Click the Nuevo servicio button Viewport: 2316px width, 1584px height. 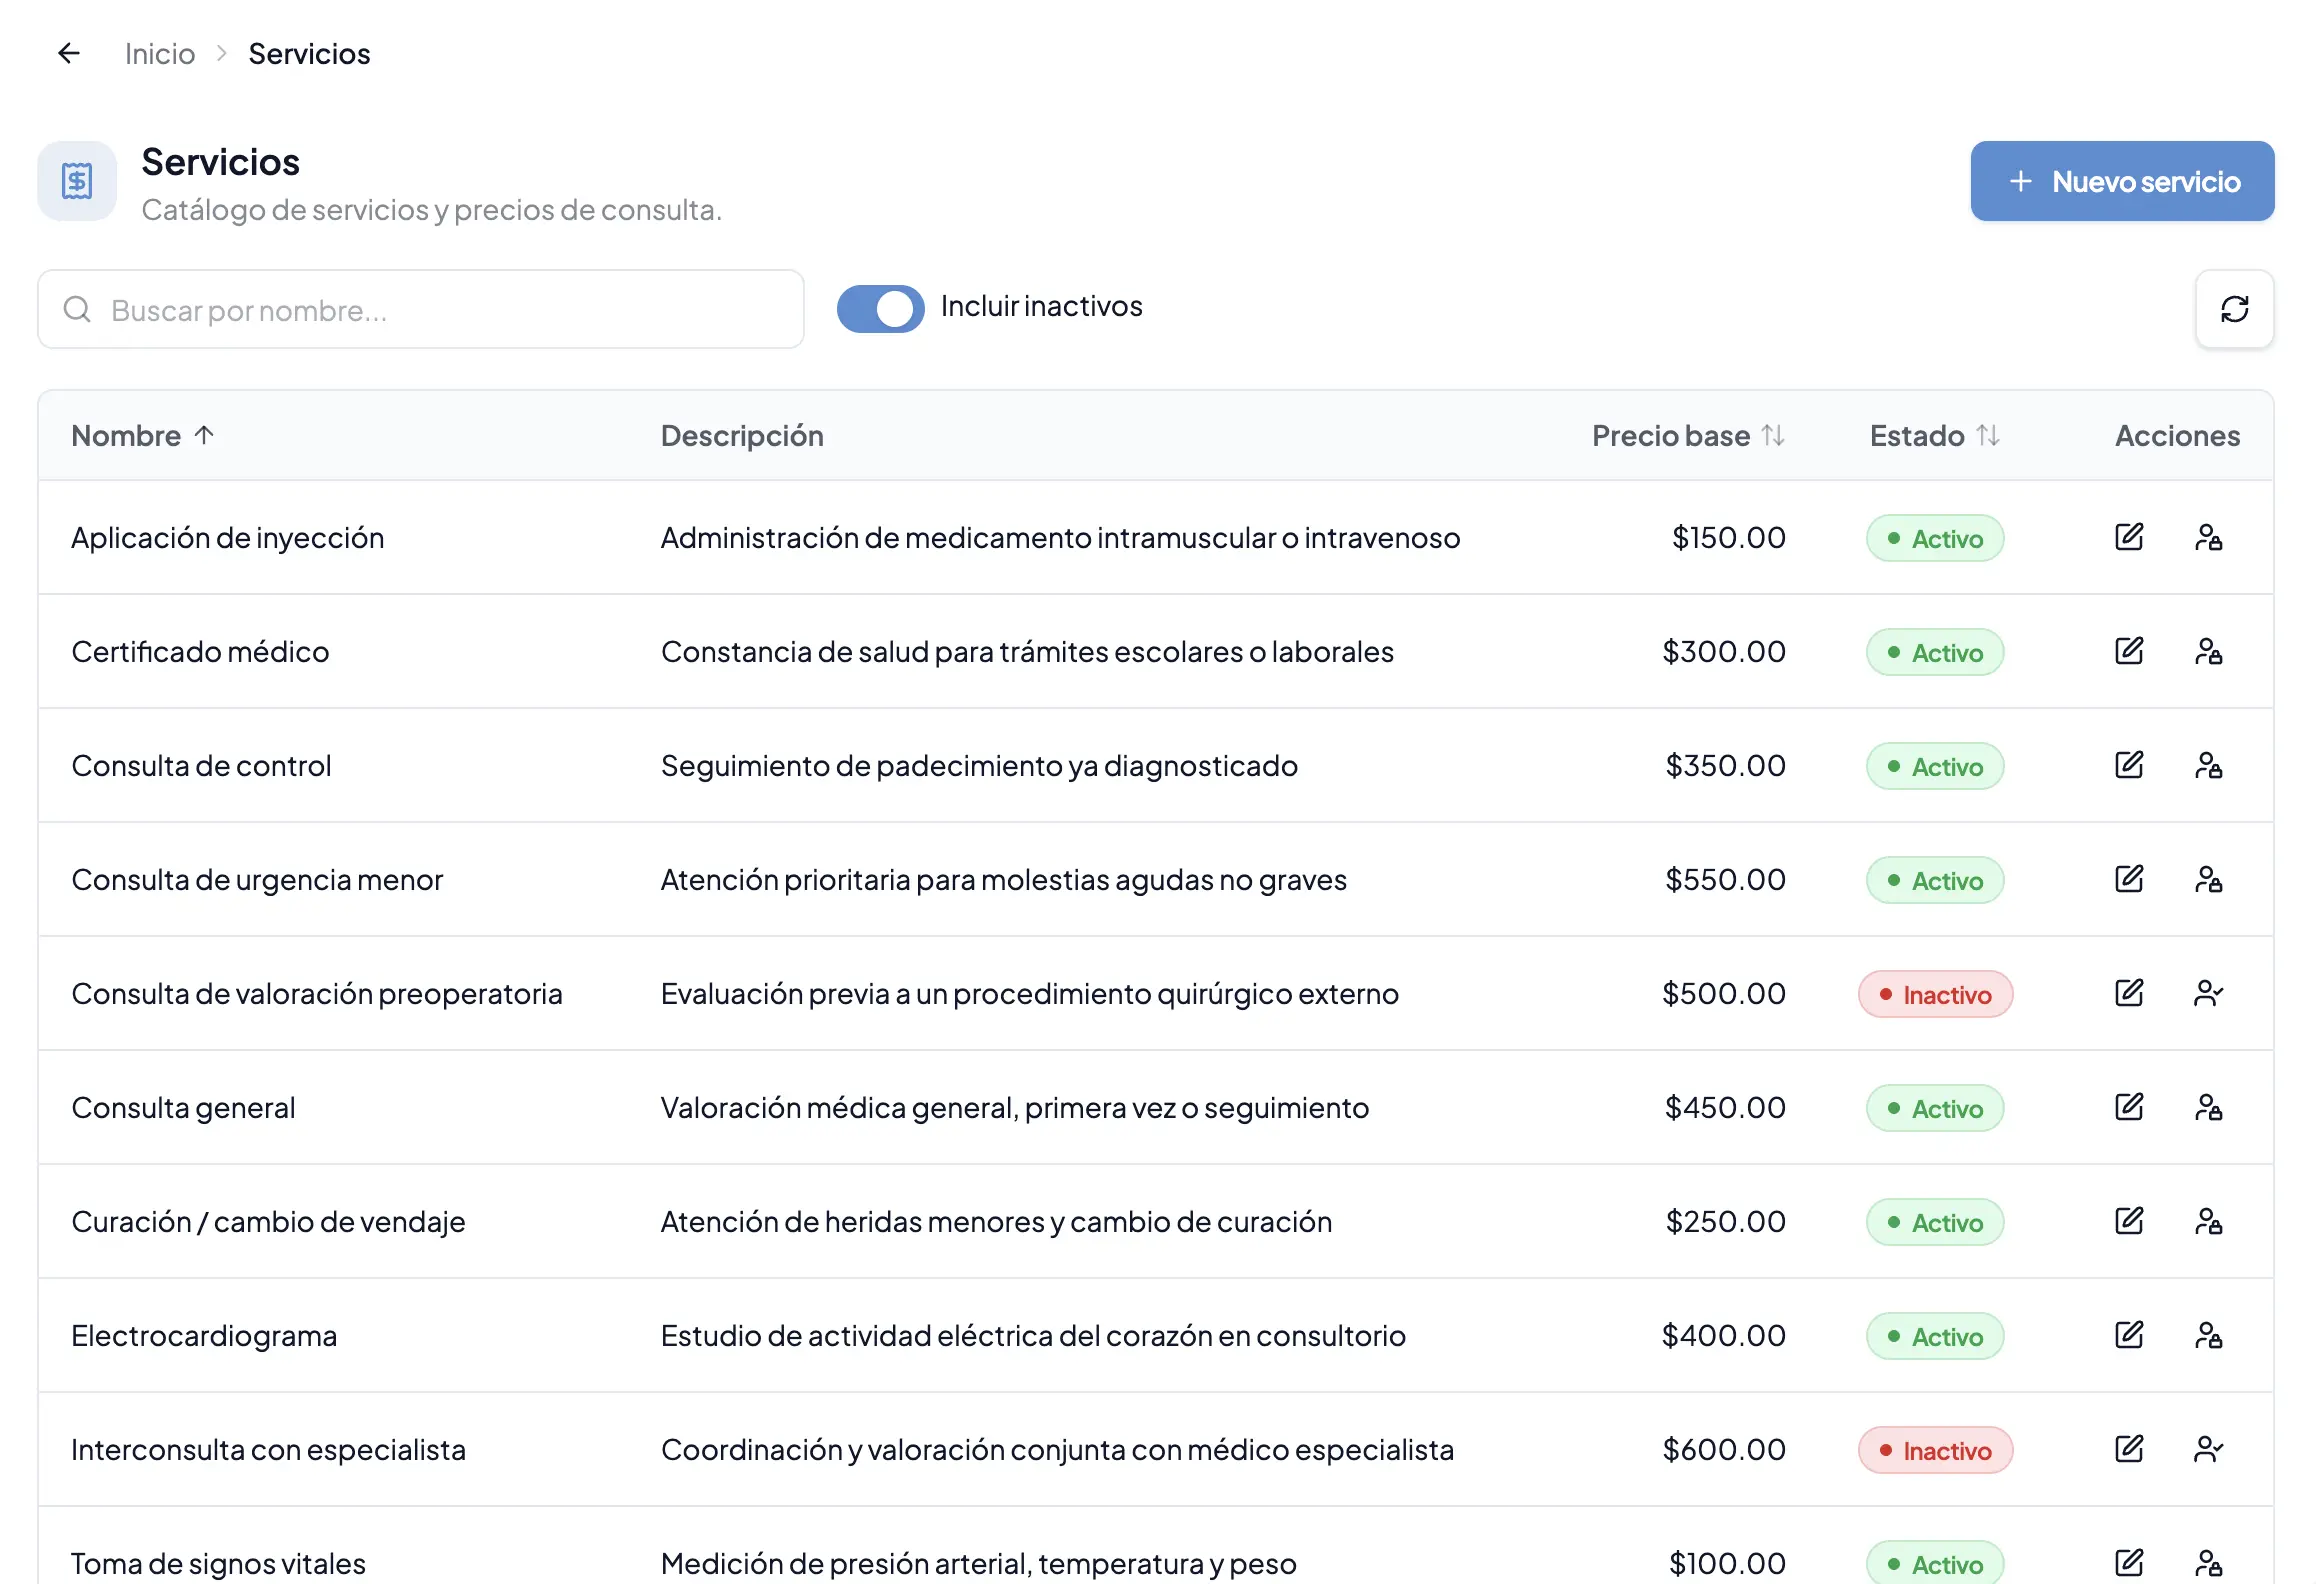pos(2122,181)
